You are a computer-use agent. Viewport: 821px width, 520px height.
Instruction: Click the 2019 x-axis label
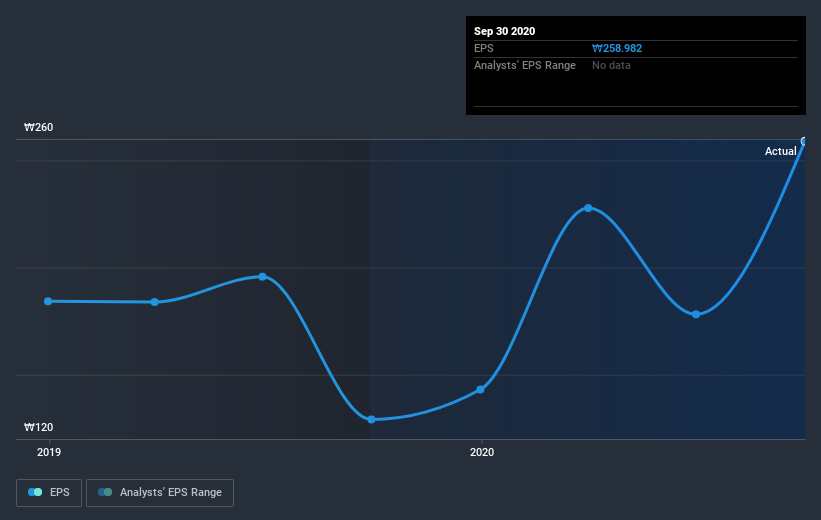point(49,452)
